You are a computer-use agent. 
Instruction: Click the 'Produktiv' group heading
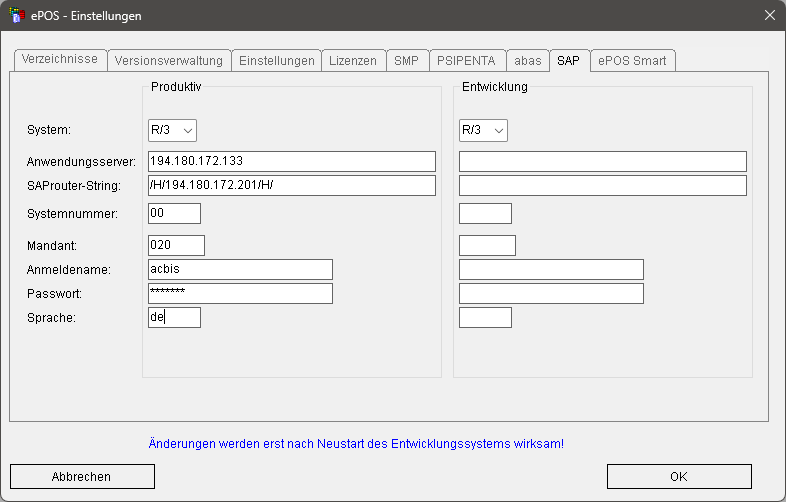(x=176, y=87)
